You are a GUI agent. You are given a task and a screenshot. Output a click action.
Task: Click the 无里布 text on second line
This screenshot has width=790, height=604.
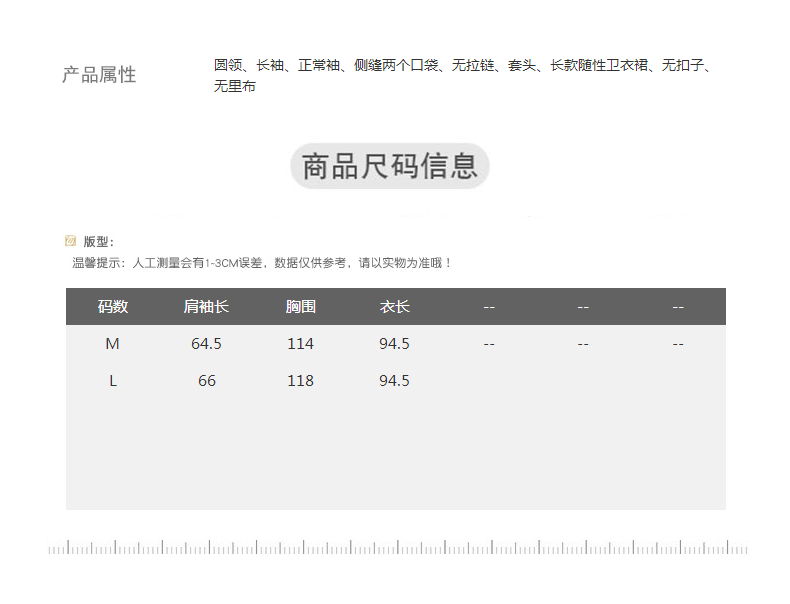tap(235, 86)
